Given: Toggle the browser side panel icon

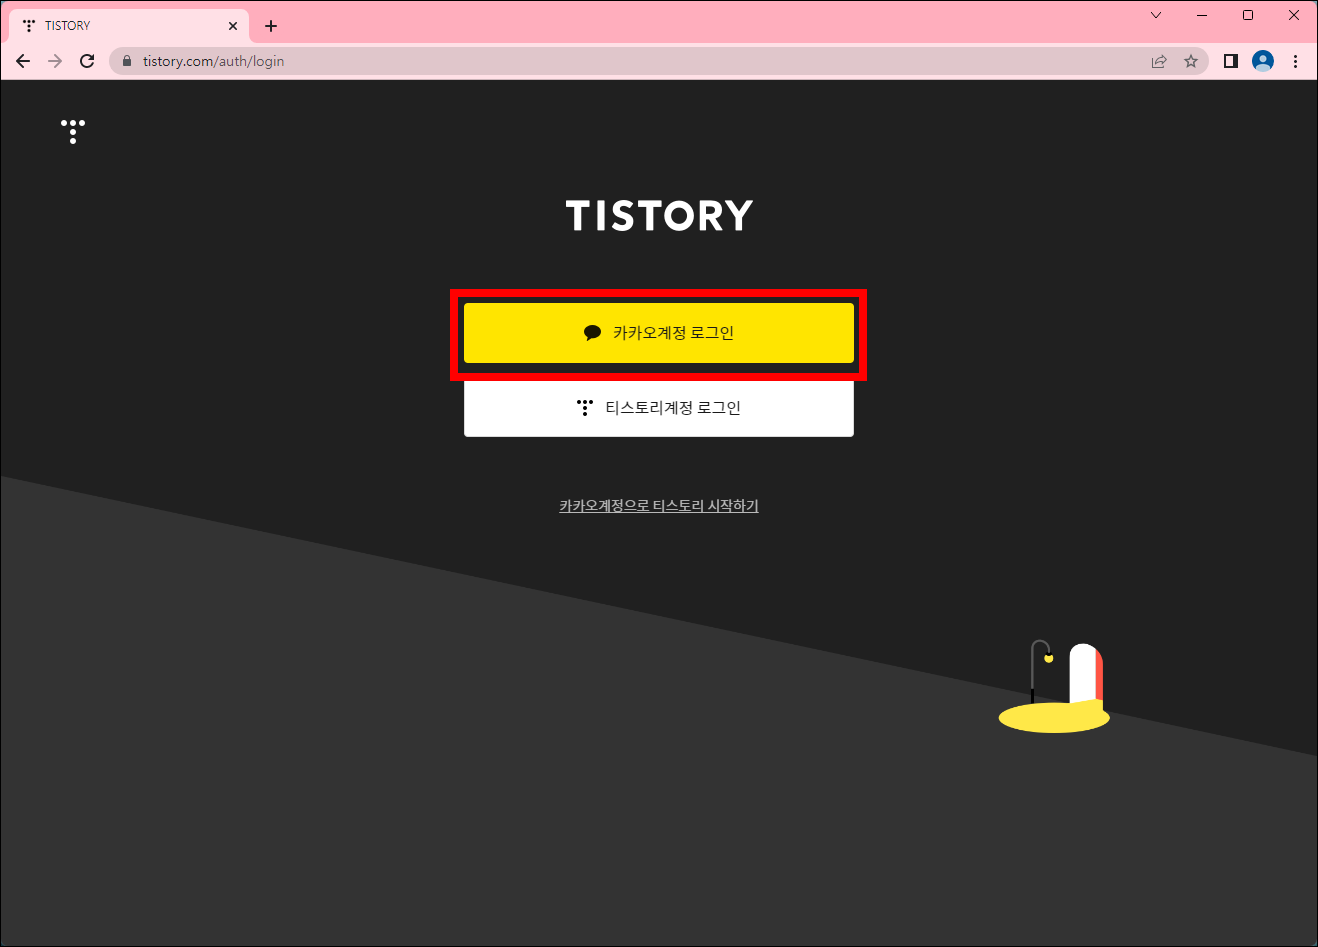Looking at the screenshot, I should pyautogui.click(x=1231, y=61).
